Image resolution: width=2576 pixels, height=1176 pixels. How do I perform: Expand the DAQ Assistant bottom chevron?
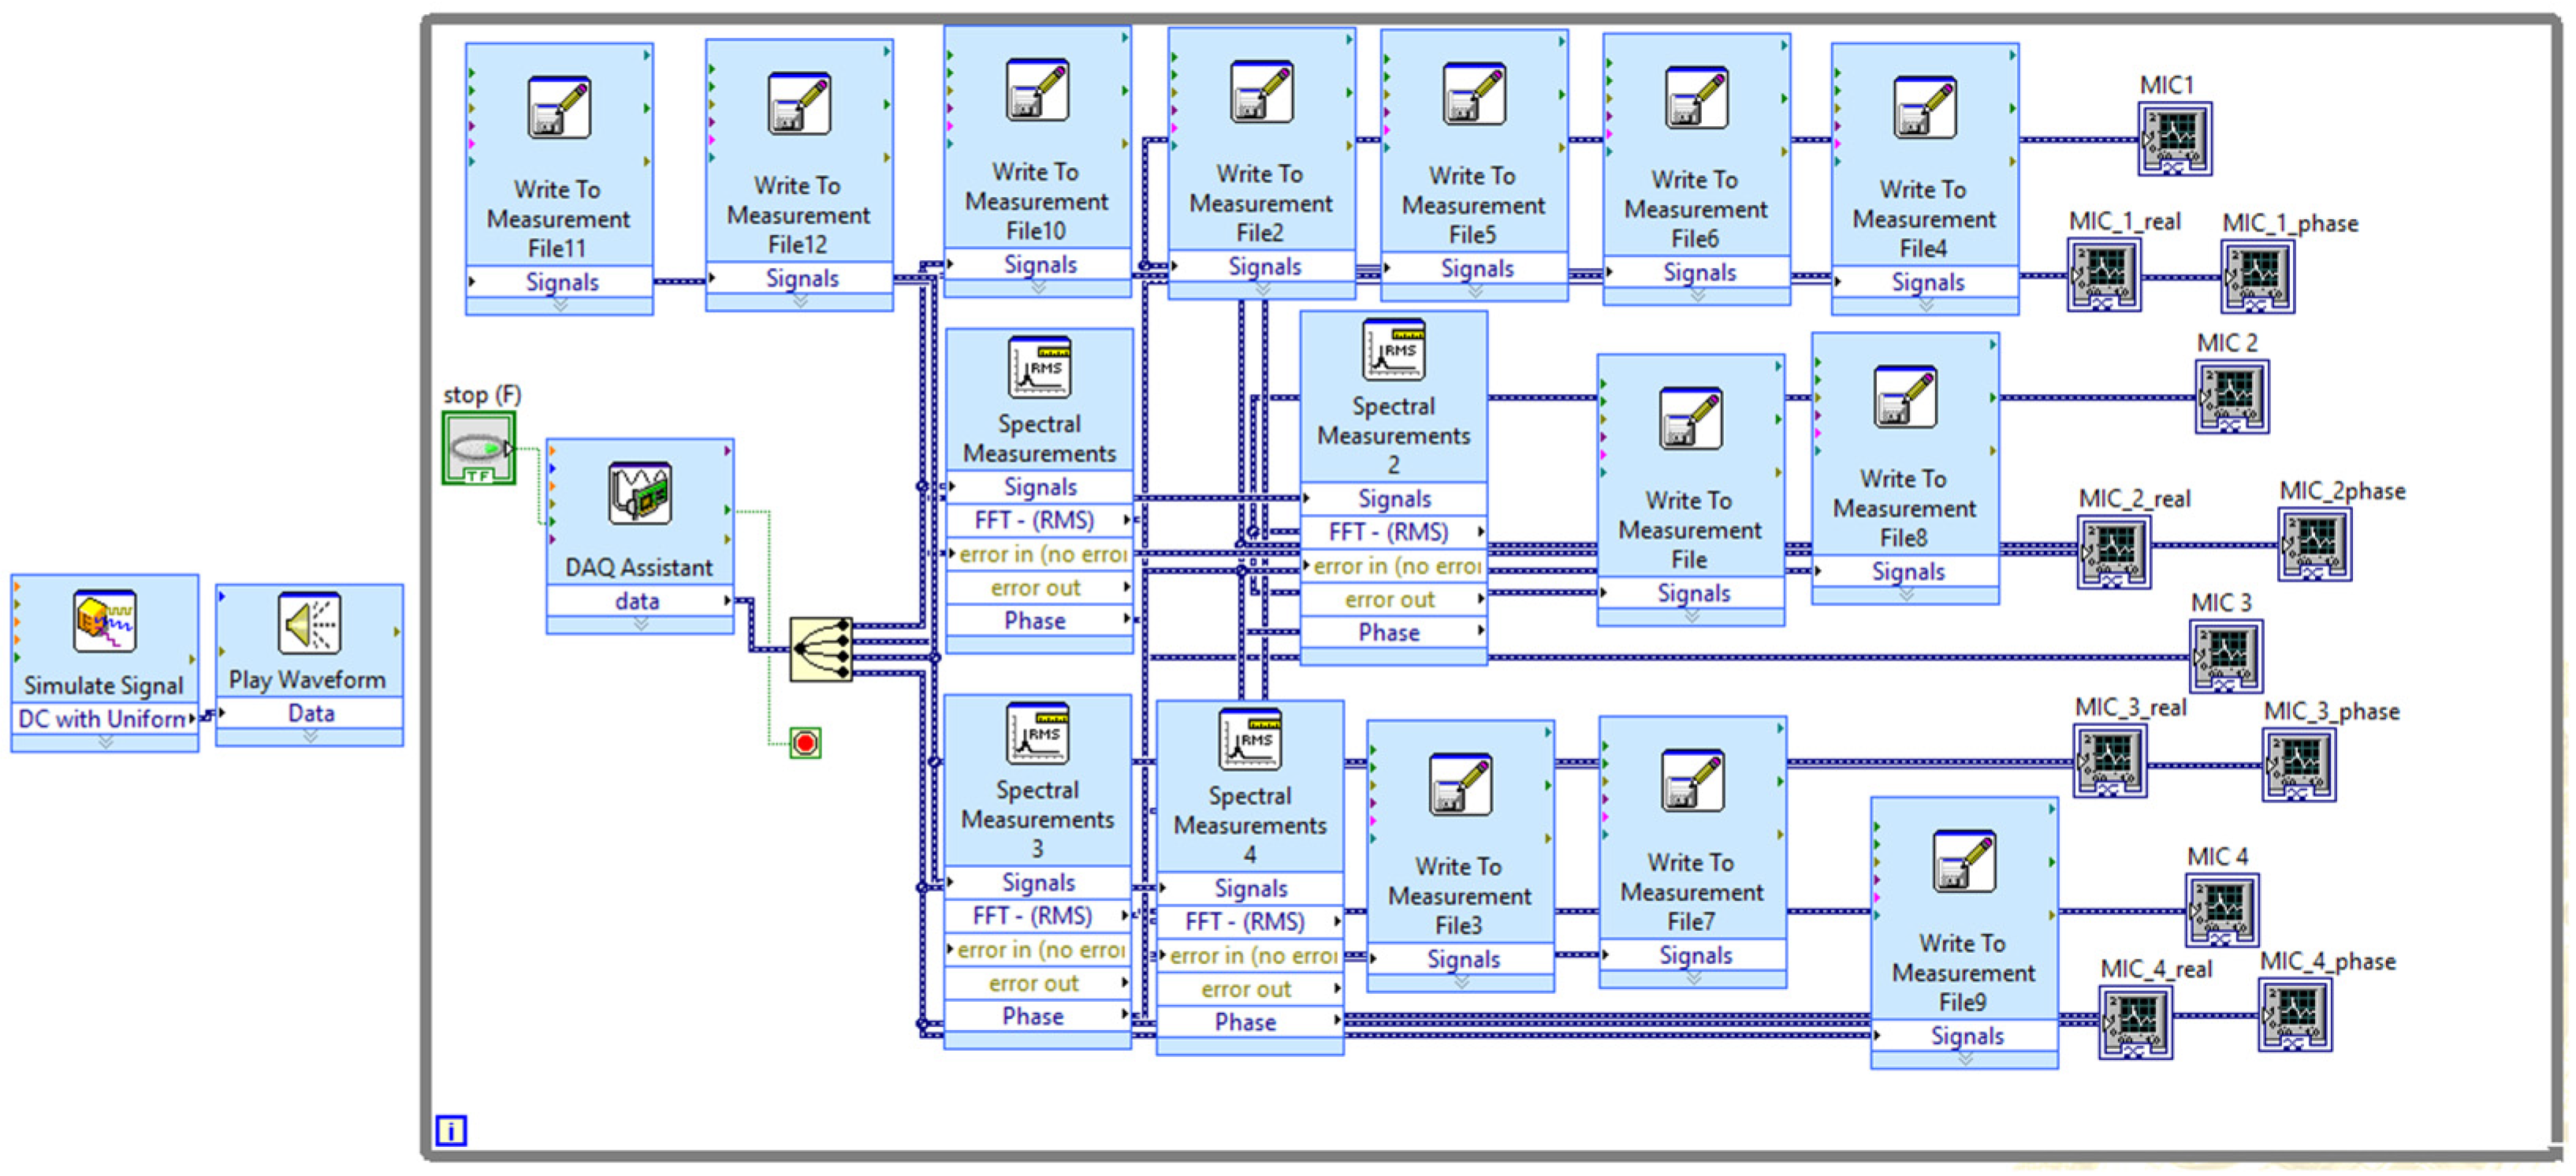point(640,624)
